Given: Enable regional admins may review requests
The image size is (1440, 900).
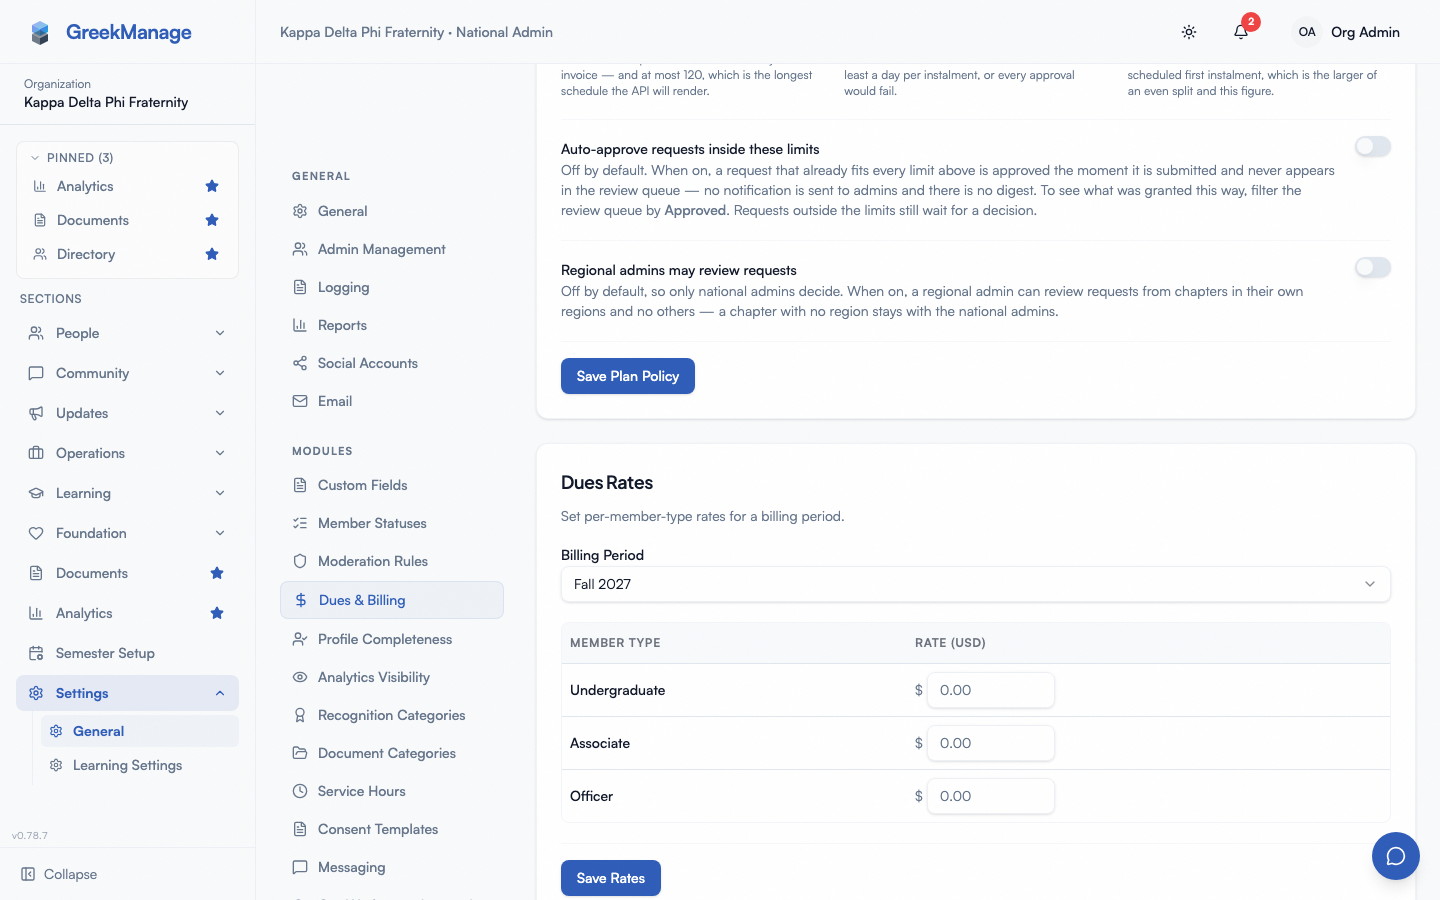Looking at the screenshot, I should [1373, 268].
